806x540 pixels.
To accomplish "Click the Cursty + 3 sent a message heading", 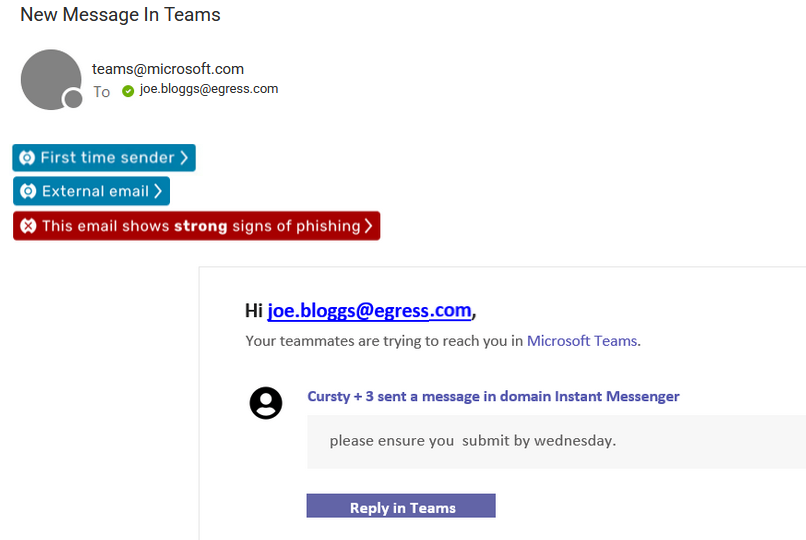I will coord(493,397).
